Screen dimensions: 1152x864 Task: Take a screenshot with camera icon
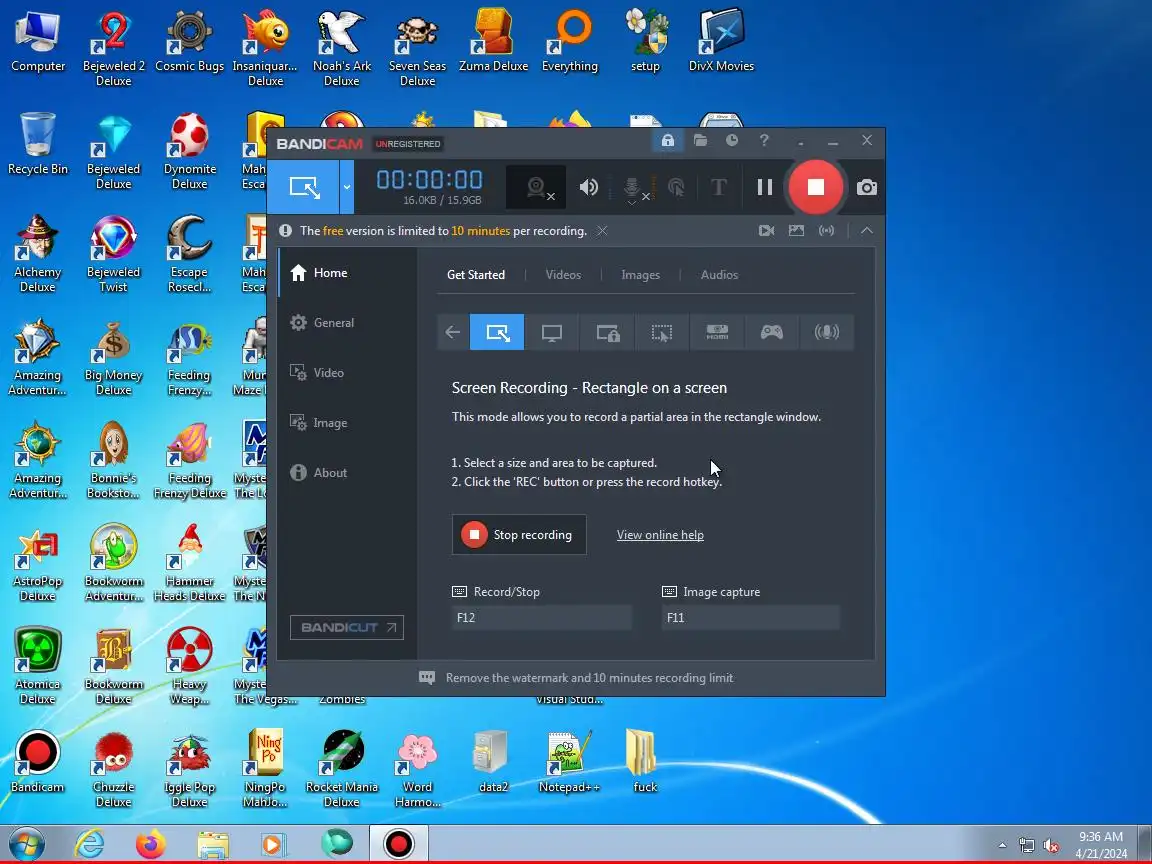(867, 187)
